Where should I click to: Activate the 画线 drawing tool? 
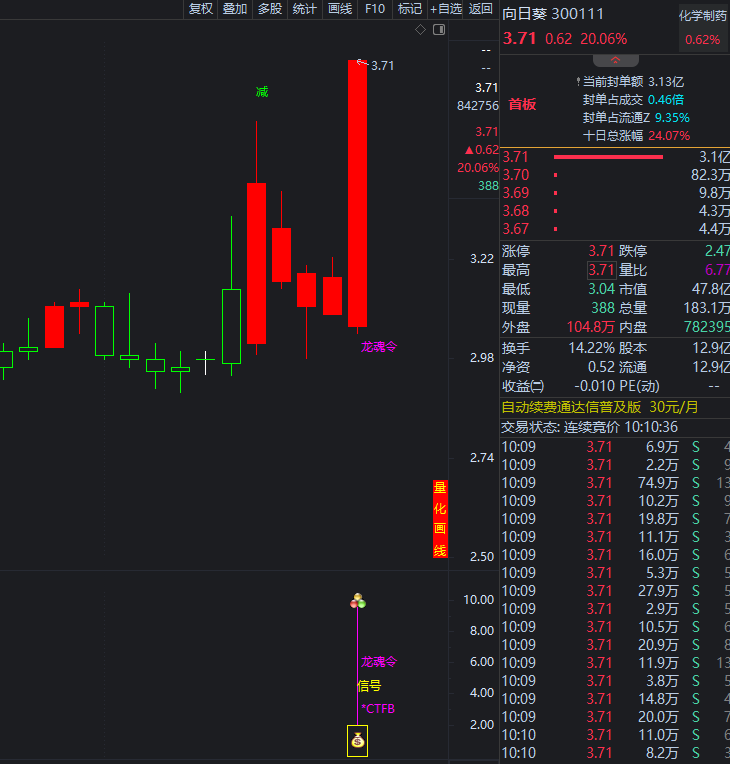(x=340, y=9)
